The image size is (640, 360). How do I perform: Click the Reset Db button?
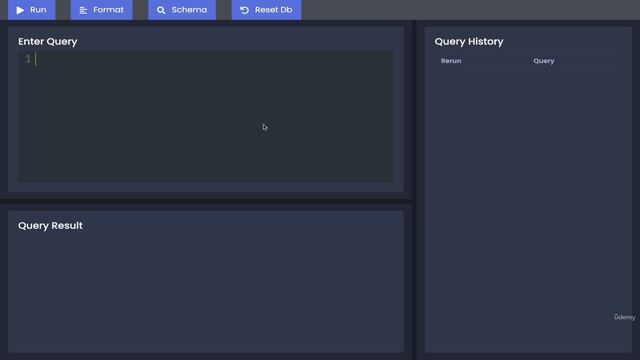pyautogui.click(x=267, y=10)
